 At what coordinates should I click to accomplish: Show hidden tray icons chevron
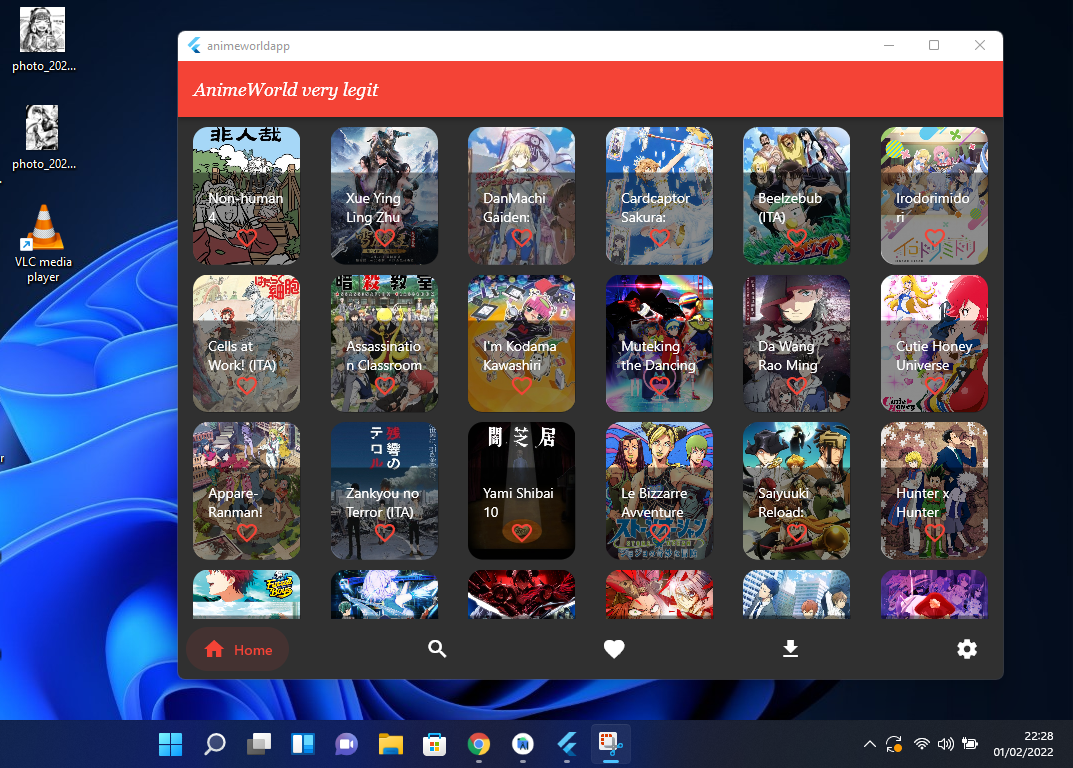point(870,744)
